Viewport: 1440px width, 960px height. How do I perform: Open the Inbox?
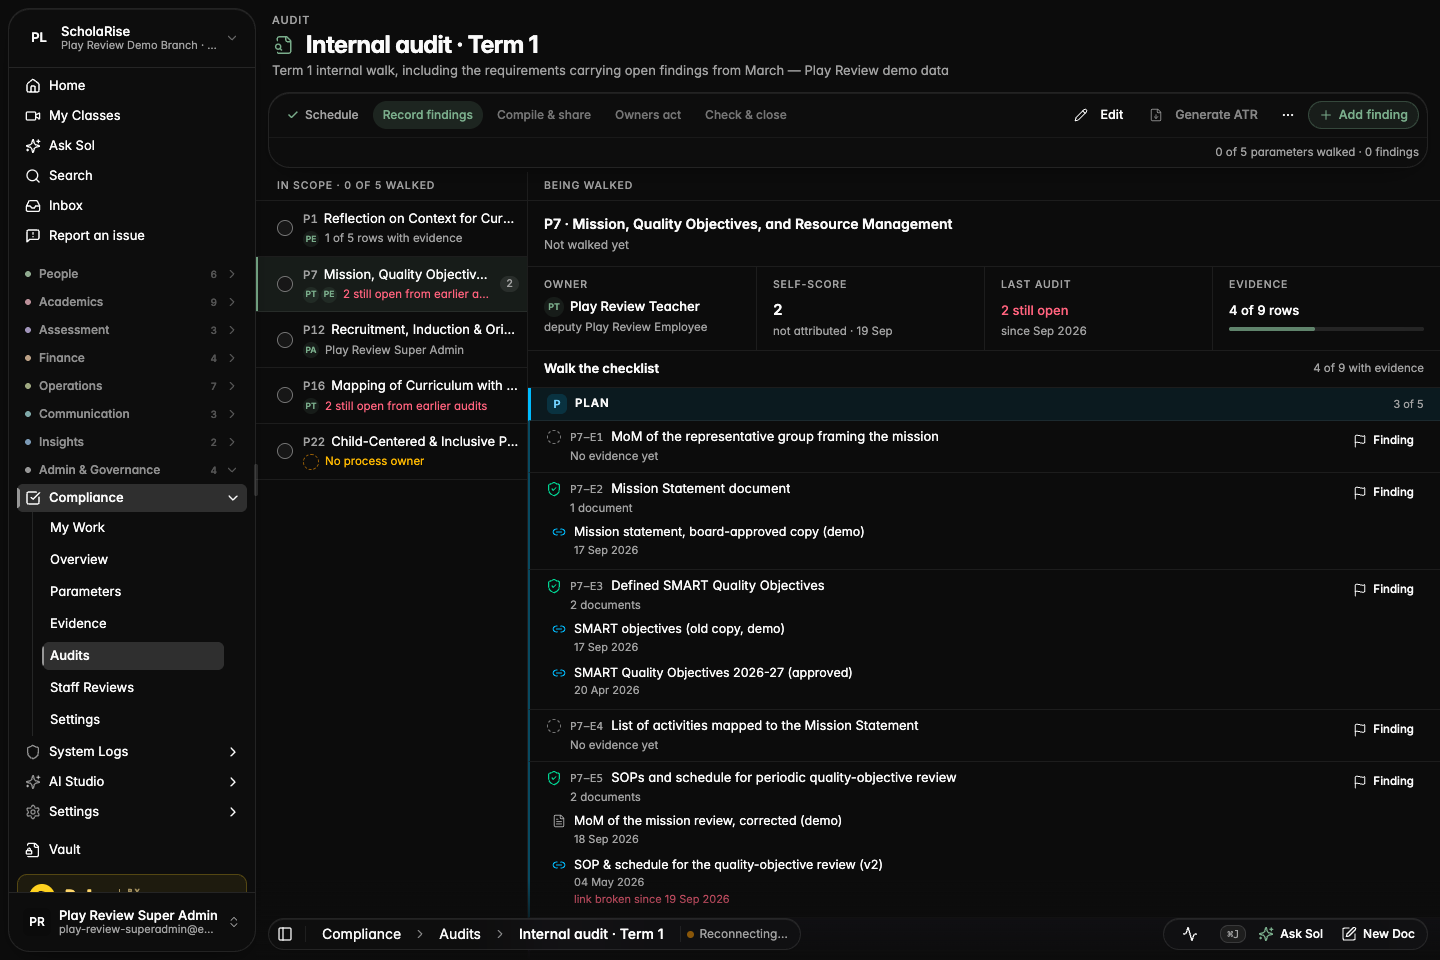[x=132, y=205]
